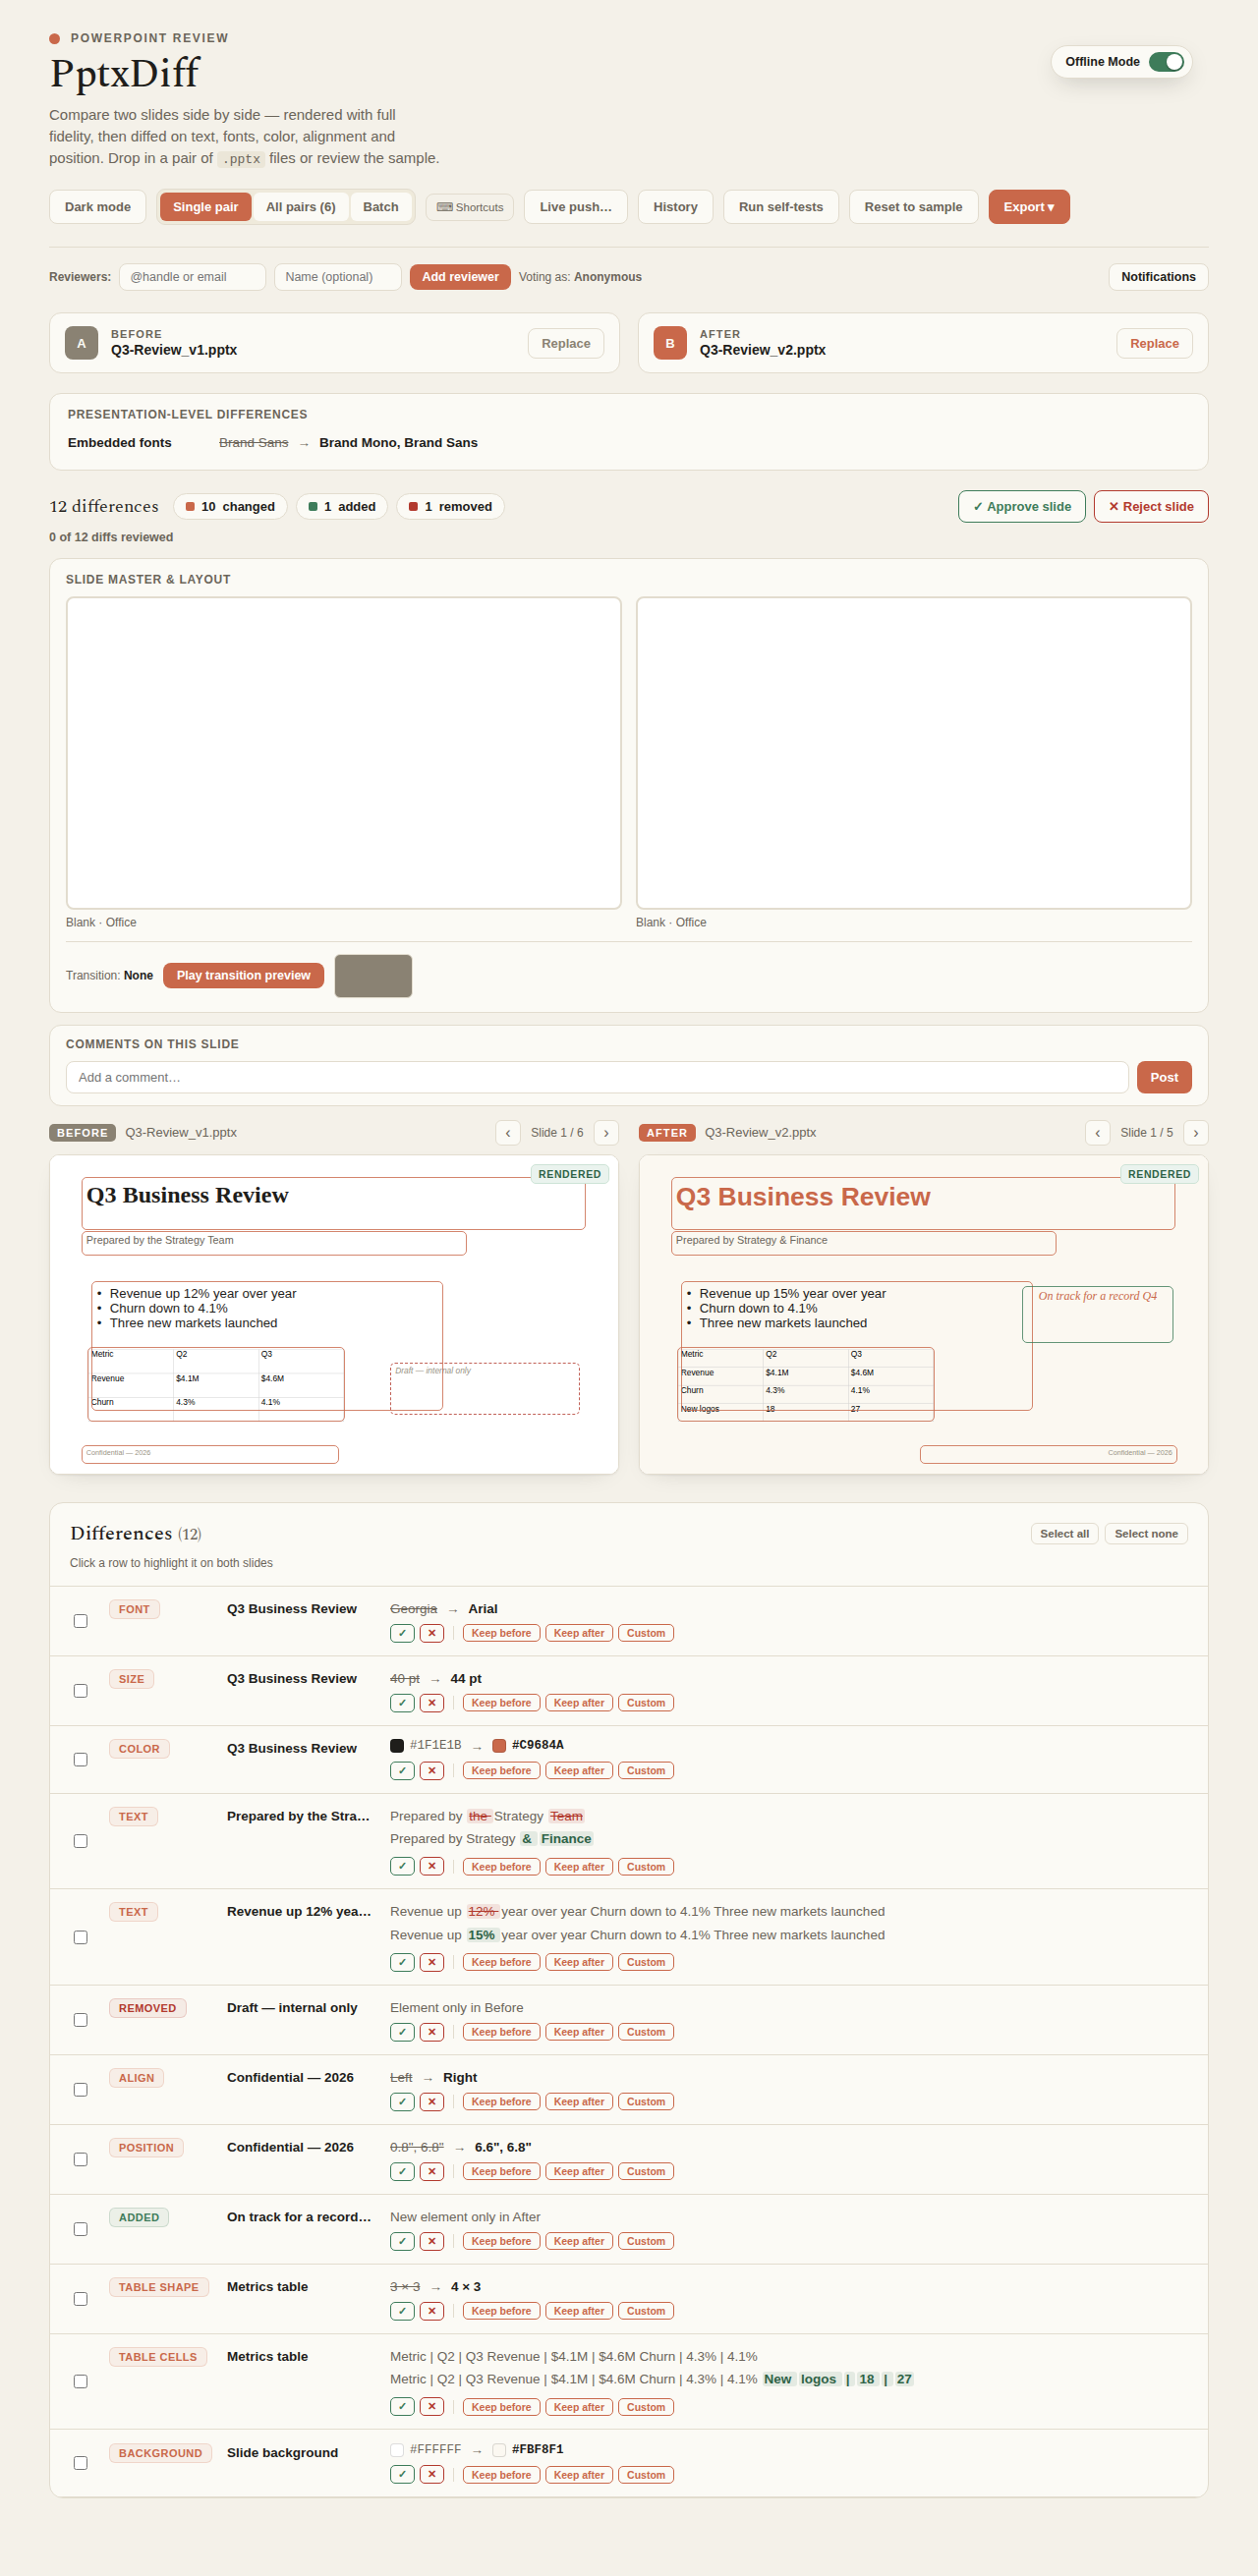Image resolution: width=1258 pixels, height=2576 pixels.
Task: Reject the current slide
Action: 1150,507
